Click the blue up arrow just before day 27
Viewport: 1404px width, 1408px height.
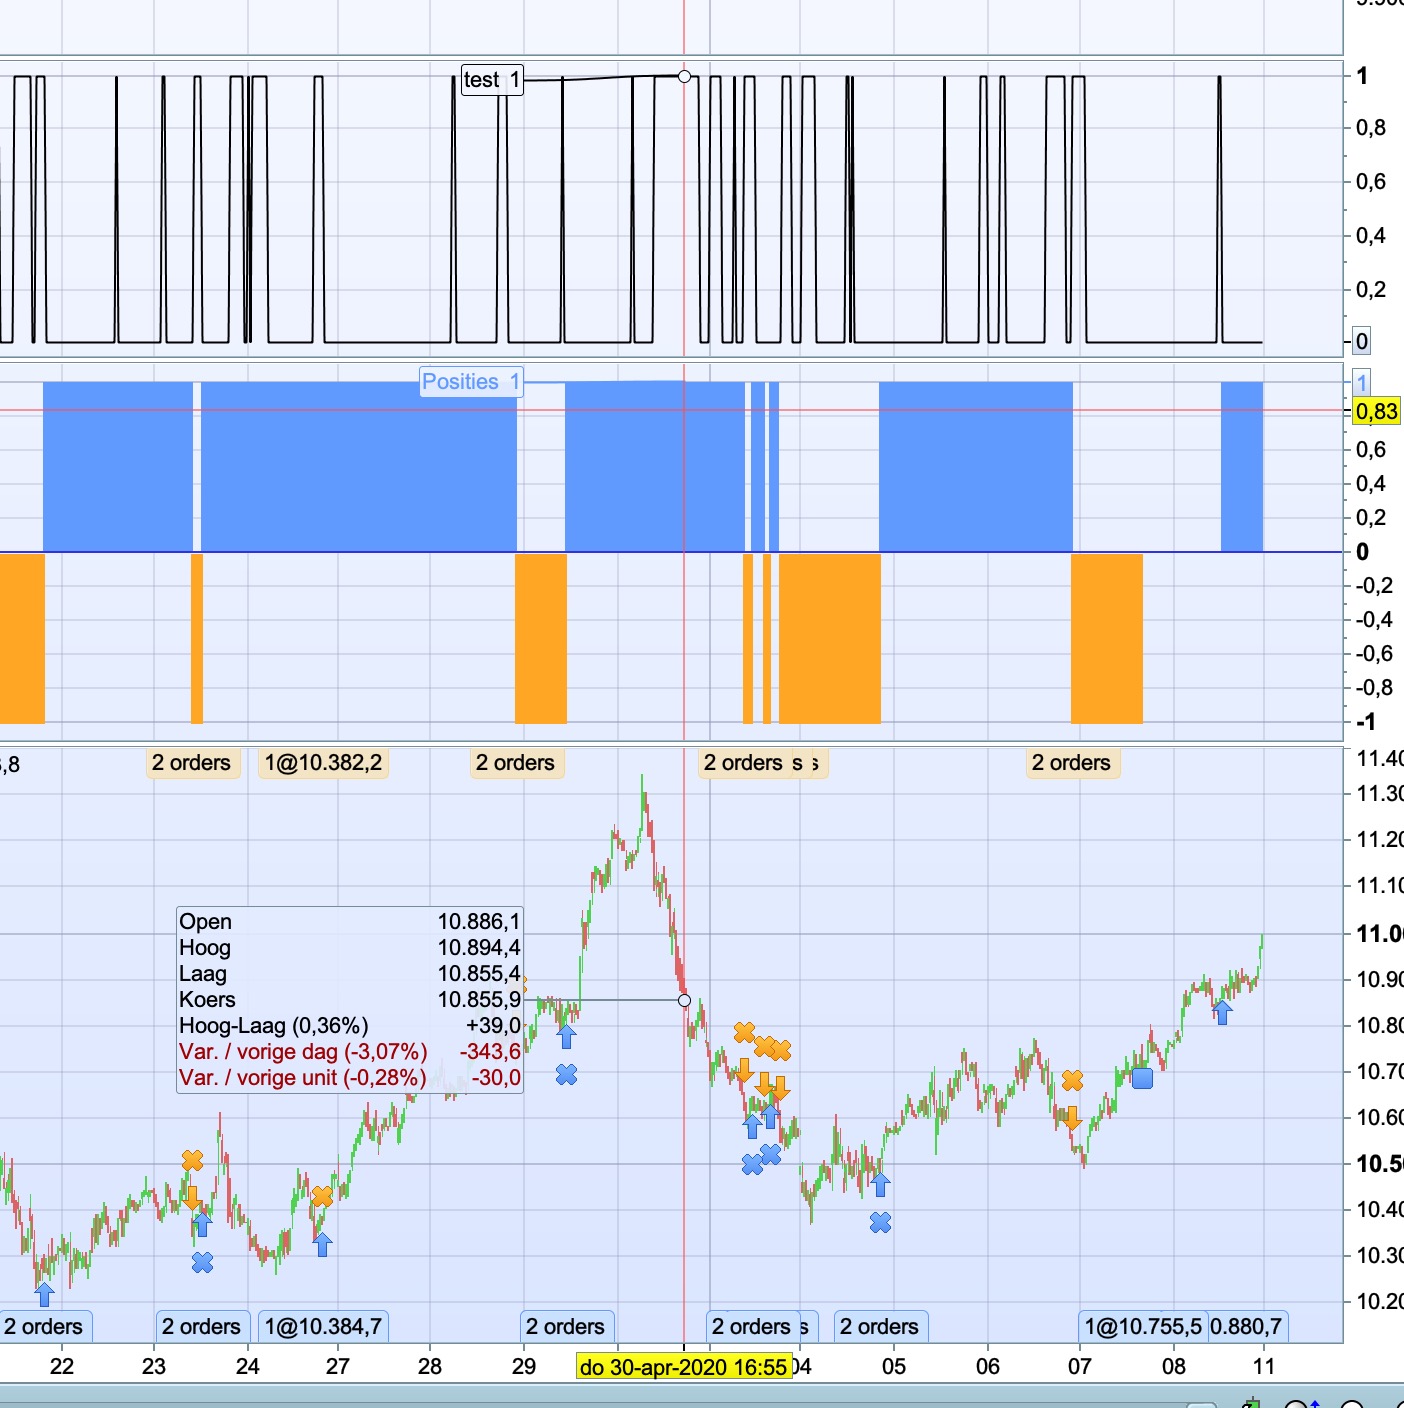pos(322,1244)
